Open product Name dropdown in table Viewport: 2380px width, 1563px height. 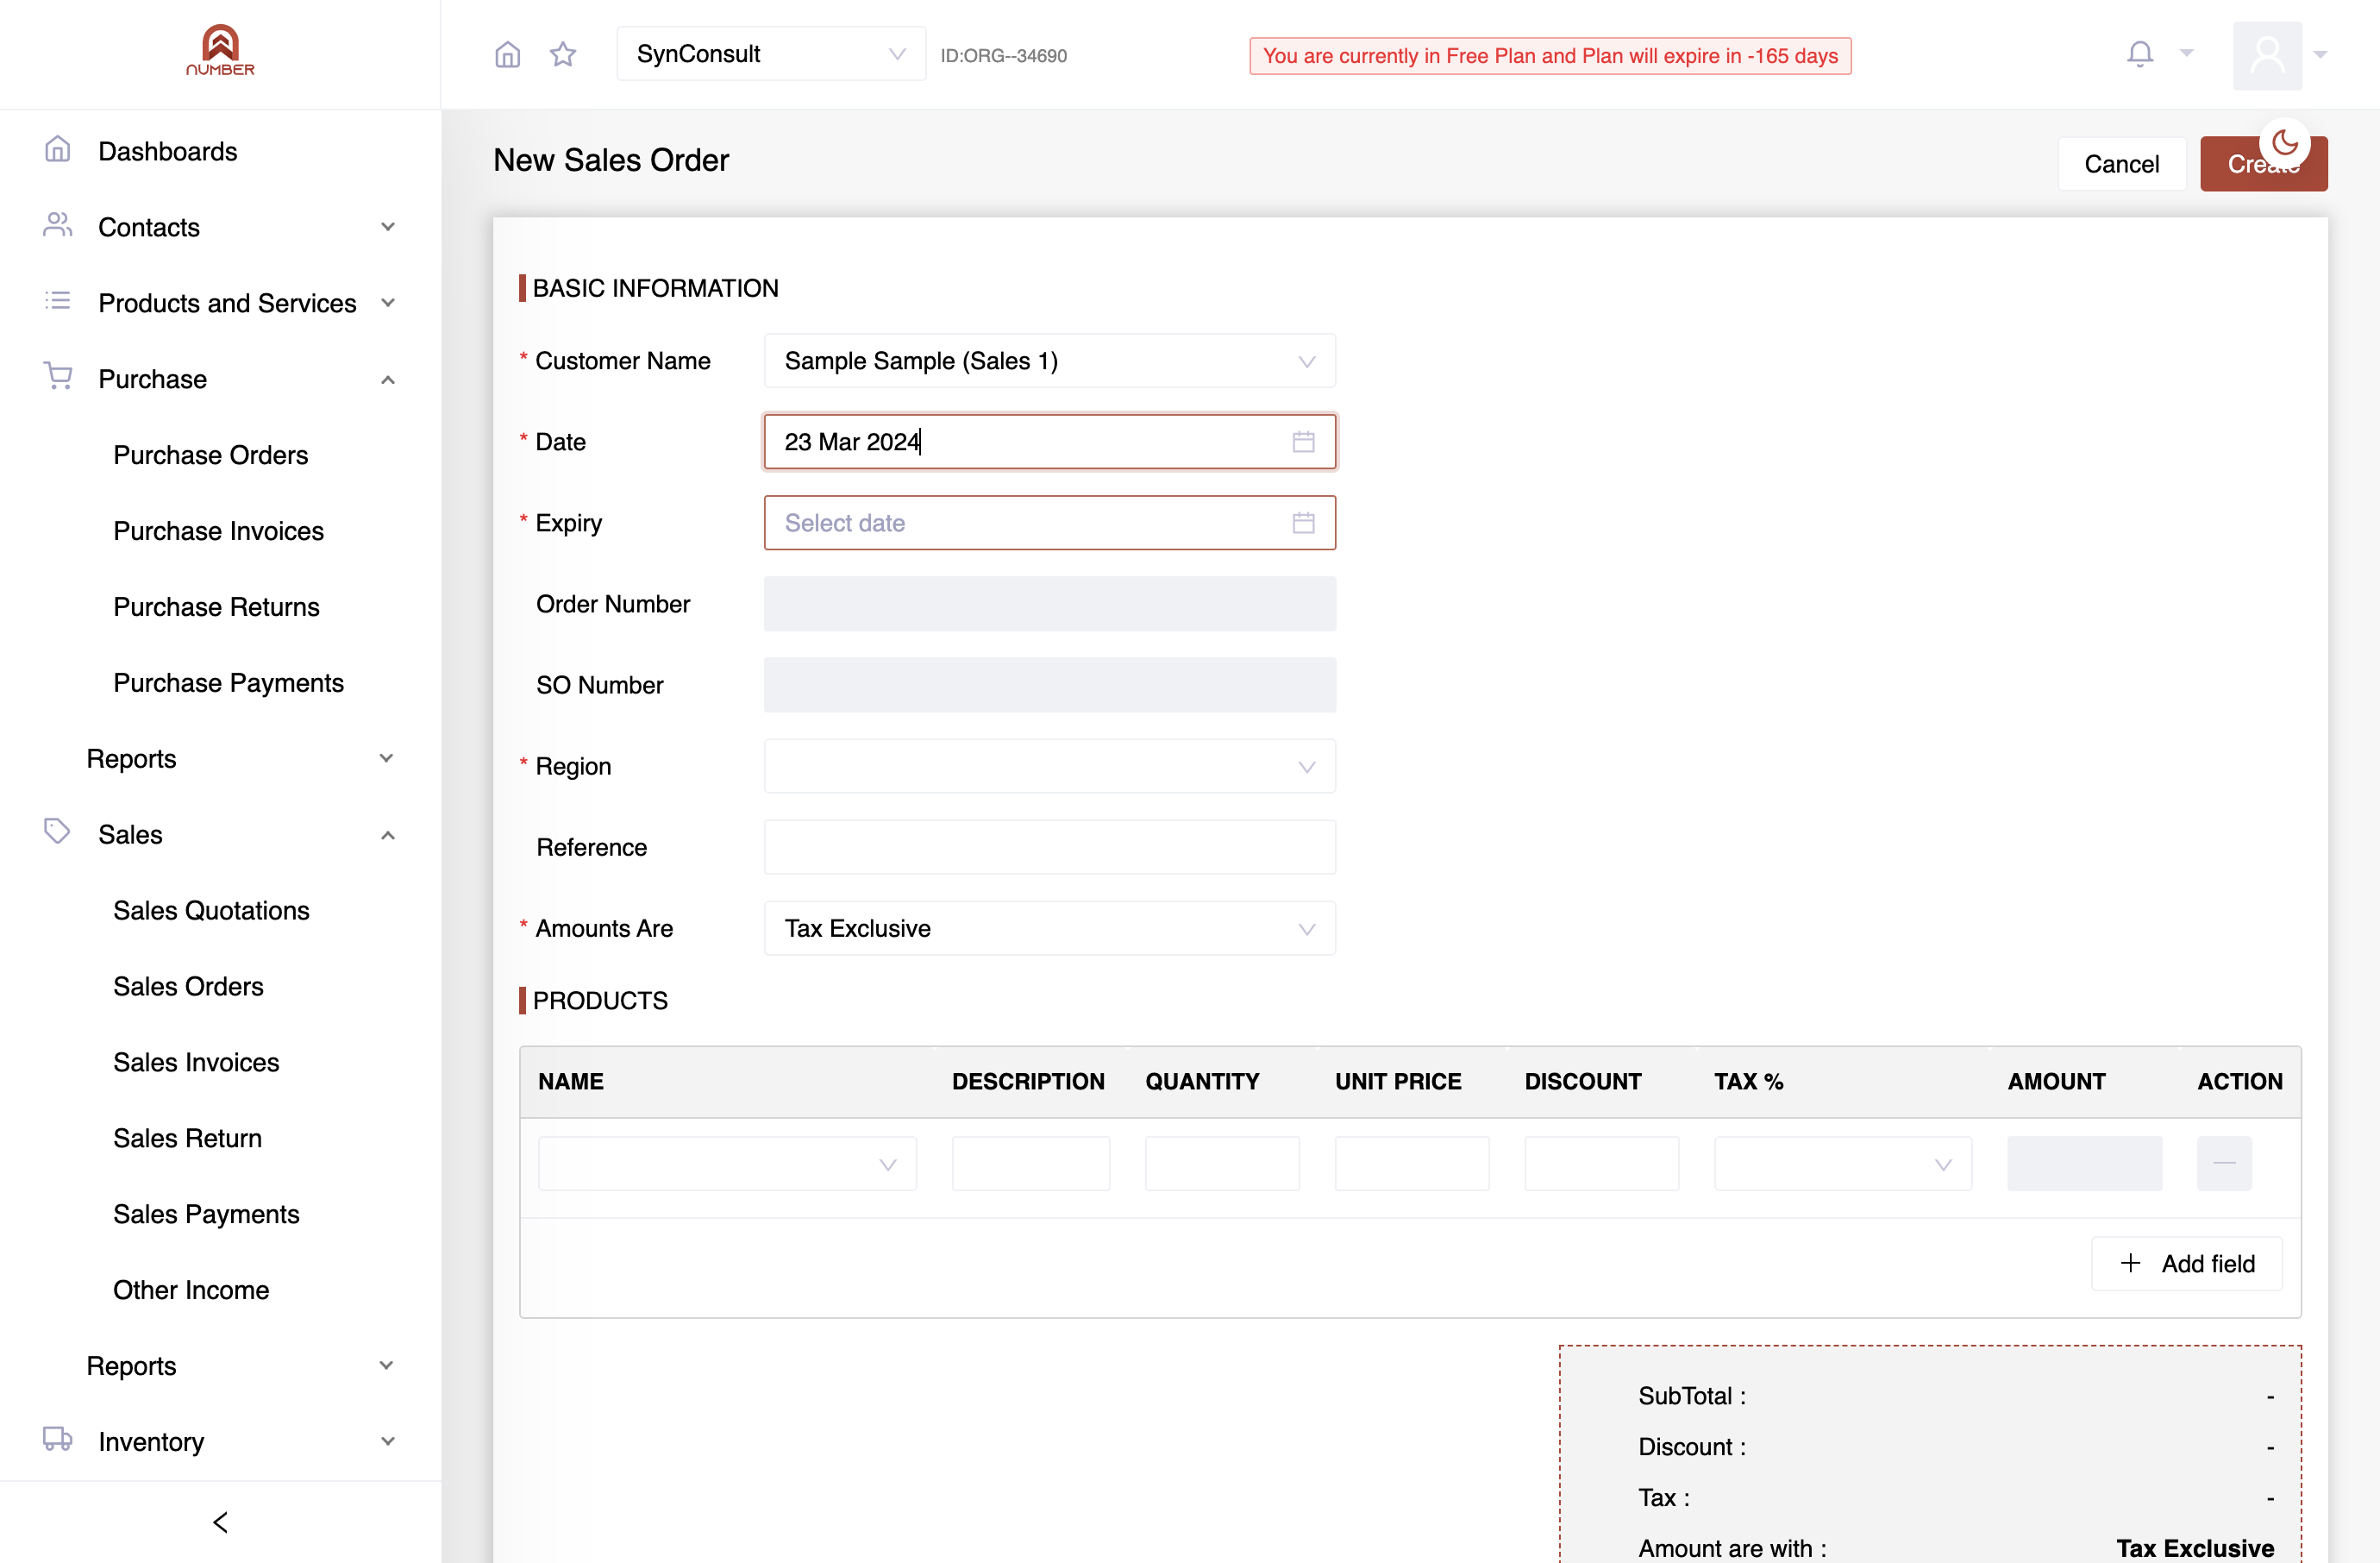coord(727,1163)
